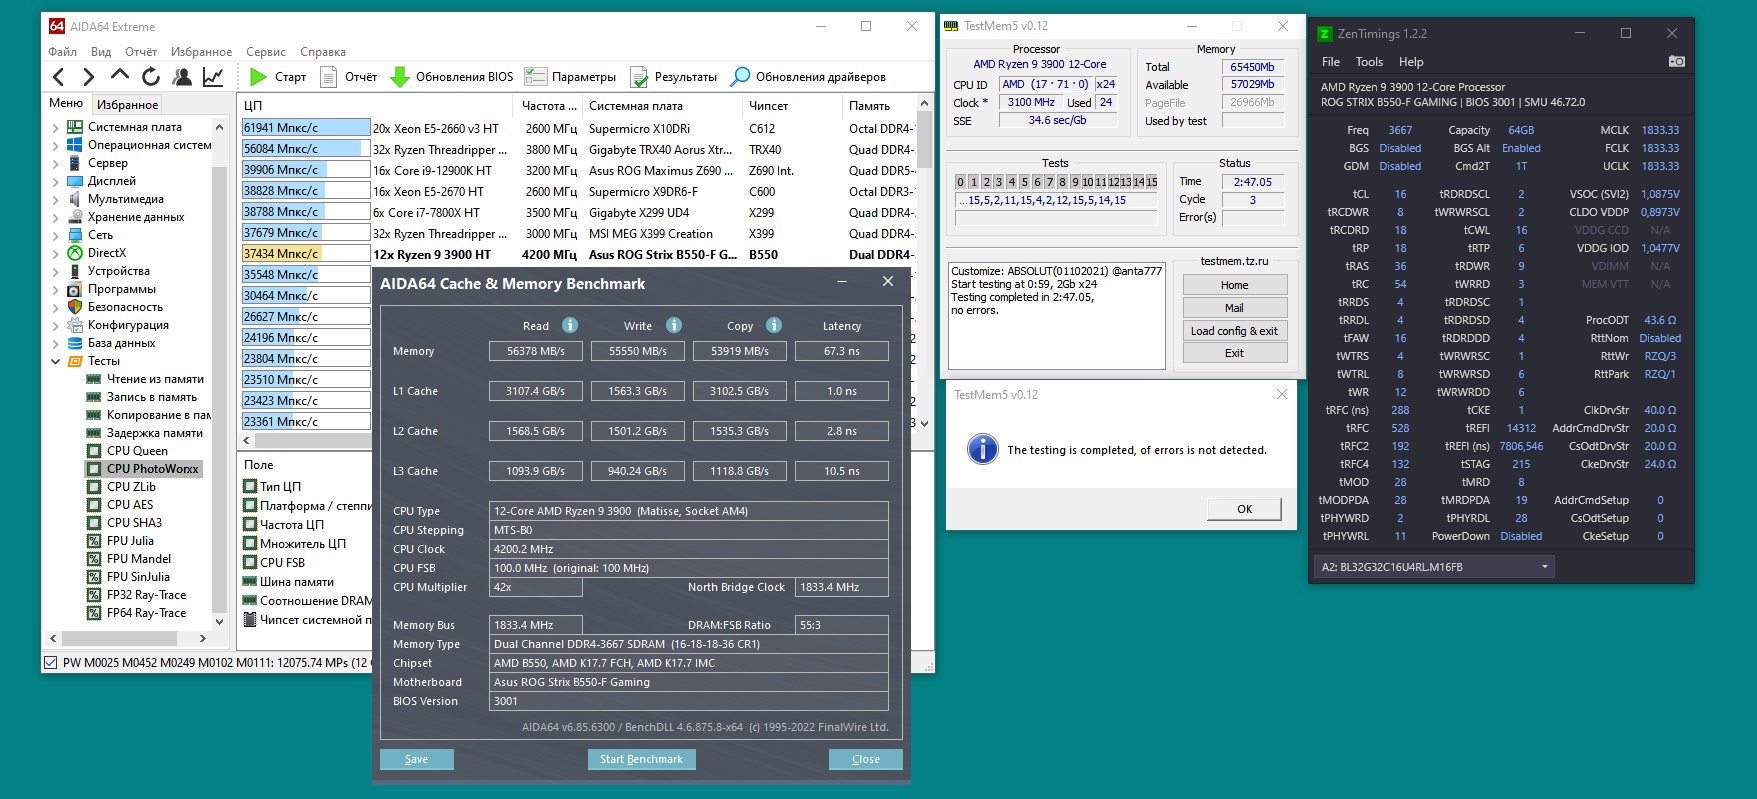Click Load config & exit button
The width and height of the screenshot is (1757, 799).
coord(1234,331)
